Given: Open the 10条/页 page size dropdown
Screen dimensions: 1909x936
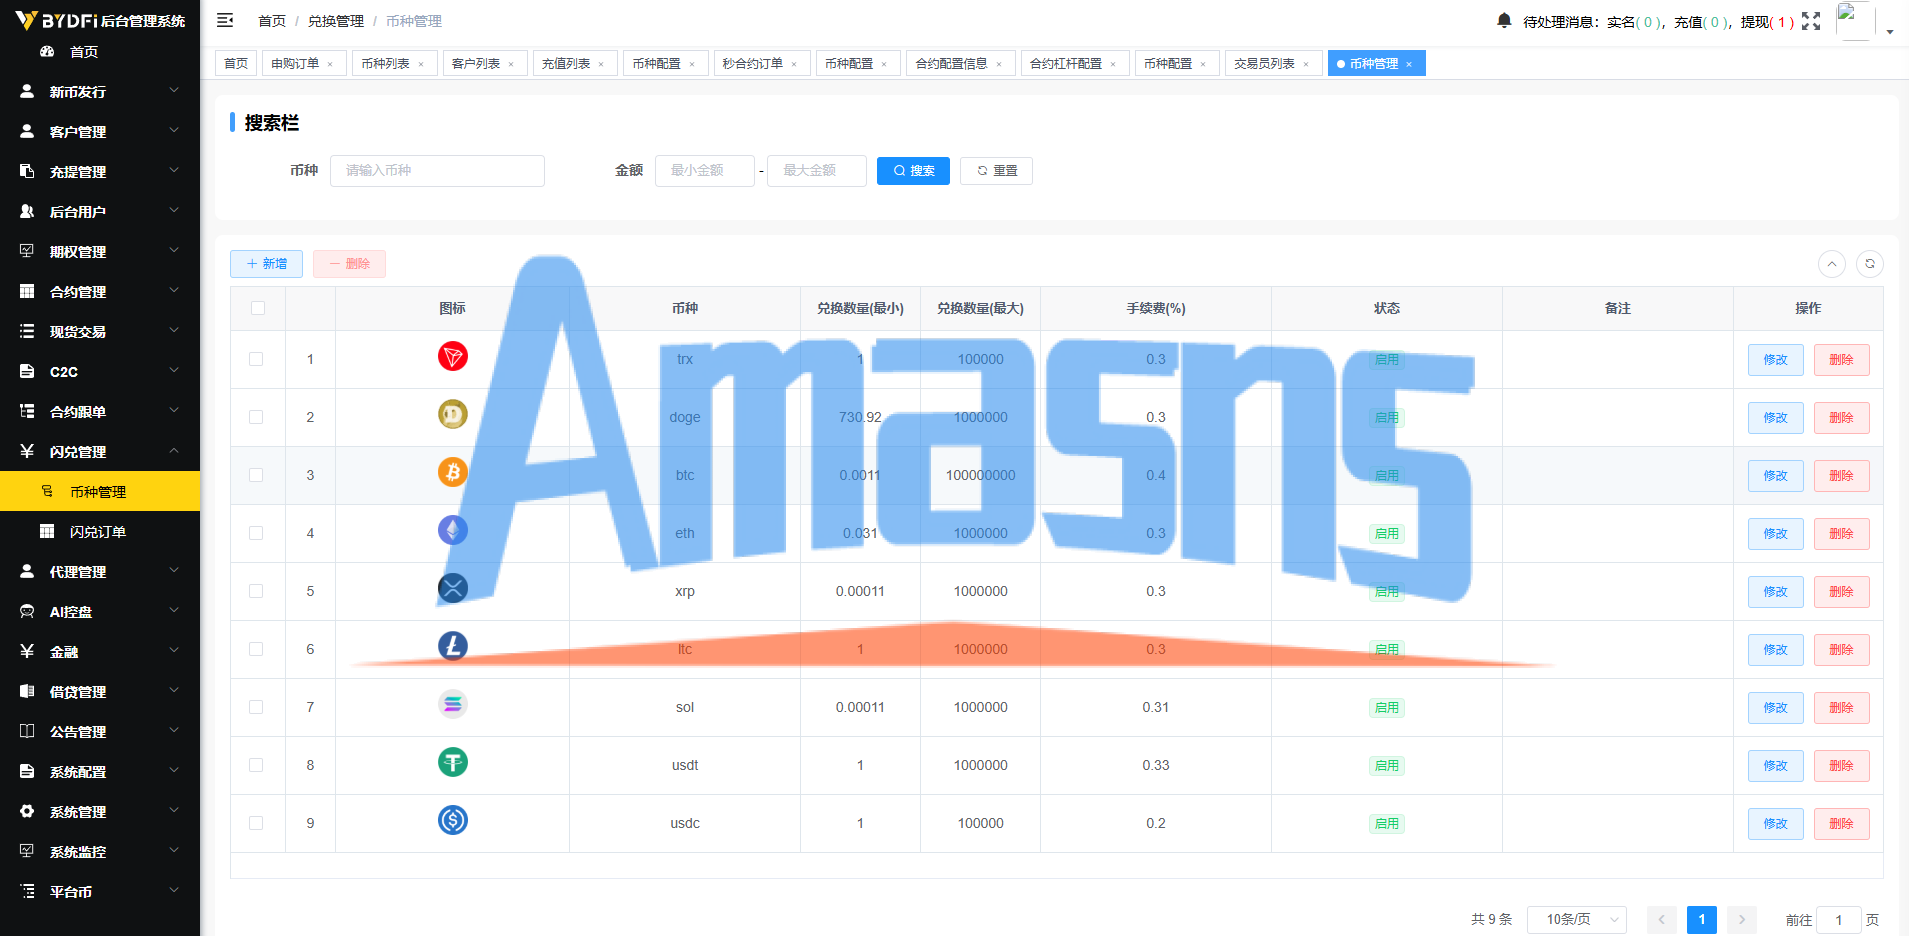Looking at the screenshot, I should (x=1577, y=920).
